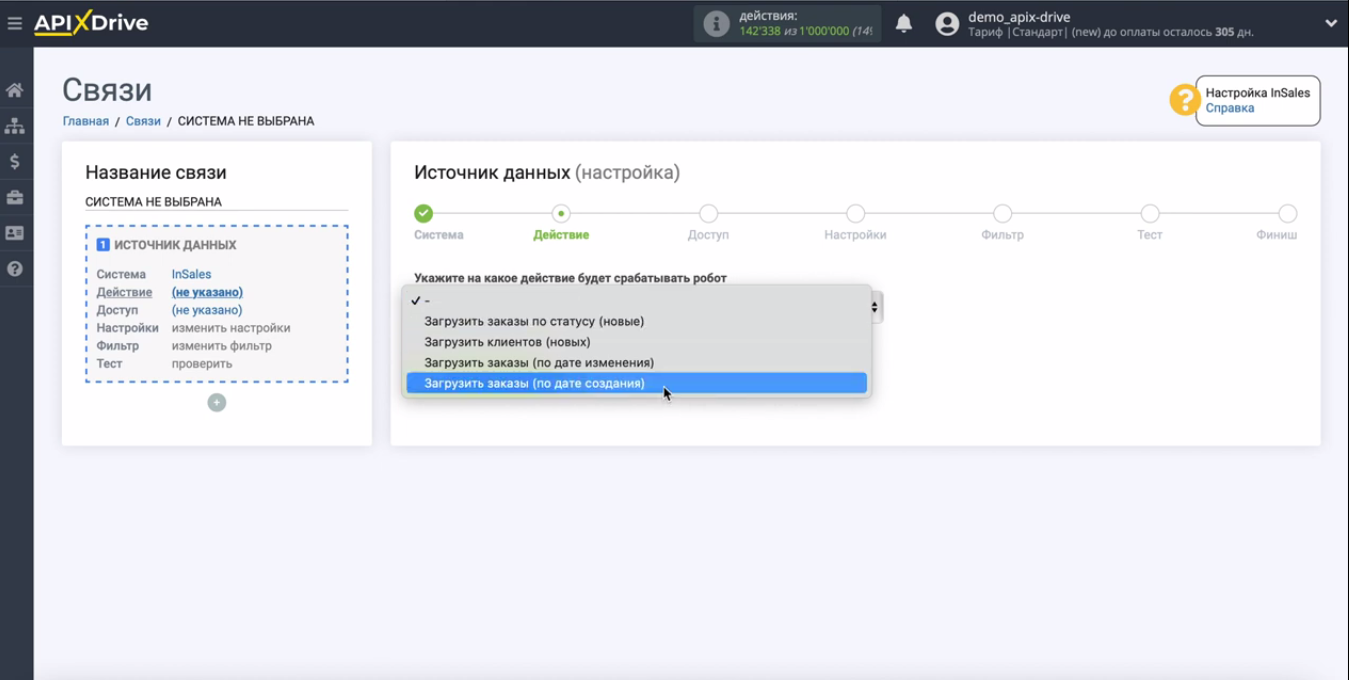
Task: Click the orange question mark help icon
Action: coord(1185,100)
